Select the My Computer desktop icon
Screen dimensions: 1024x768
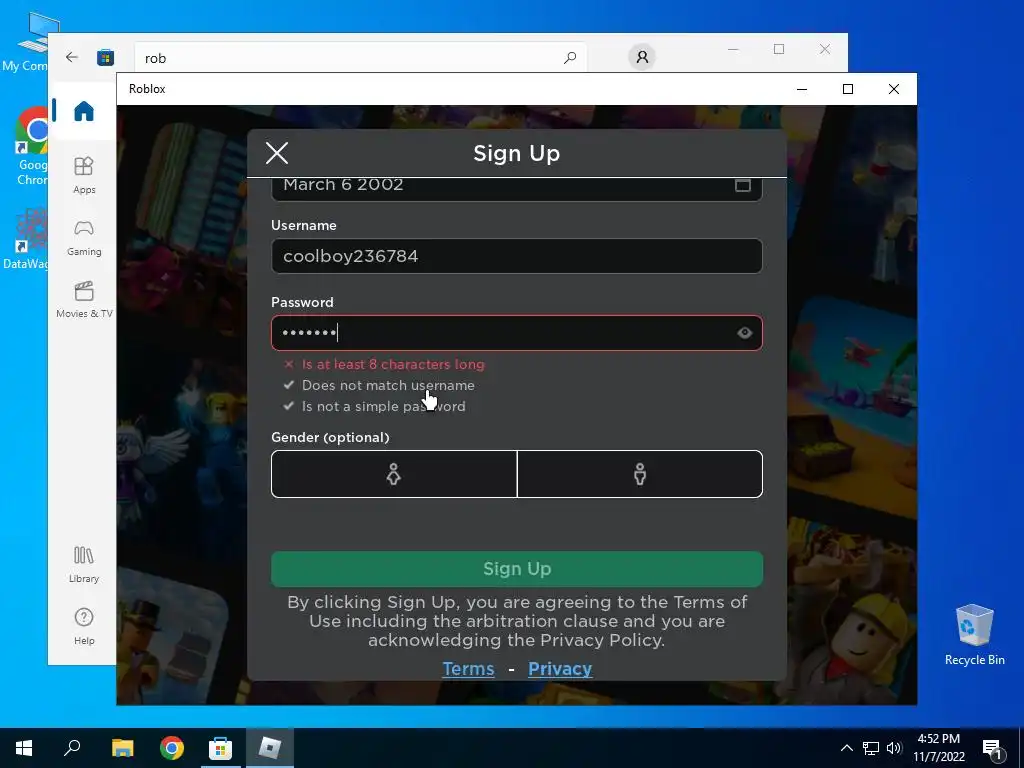coord(26,40)
